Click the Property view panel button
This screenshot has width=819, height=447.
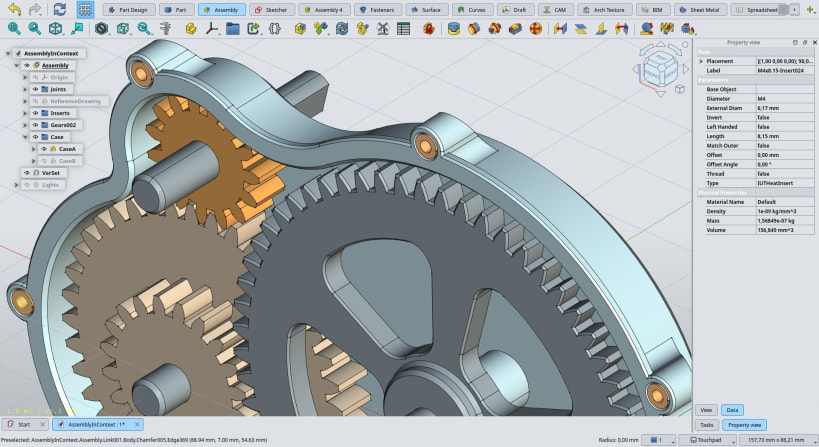click(x=744, y=425)
